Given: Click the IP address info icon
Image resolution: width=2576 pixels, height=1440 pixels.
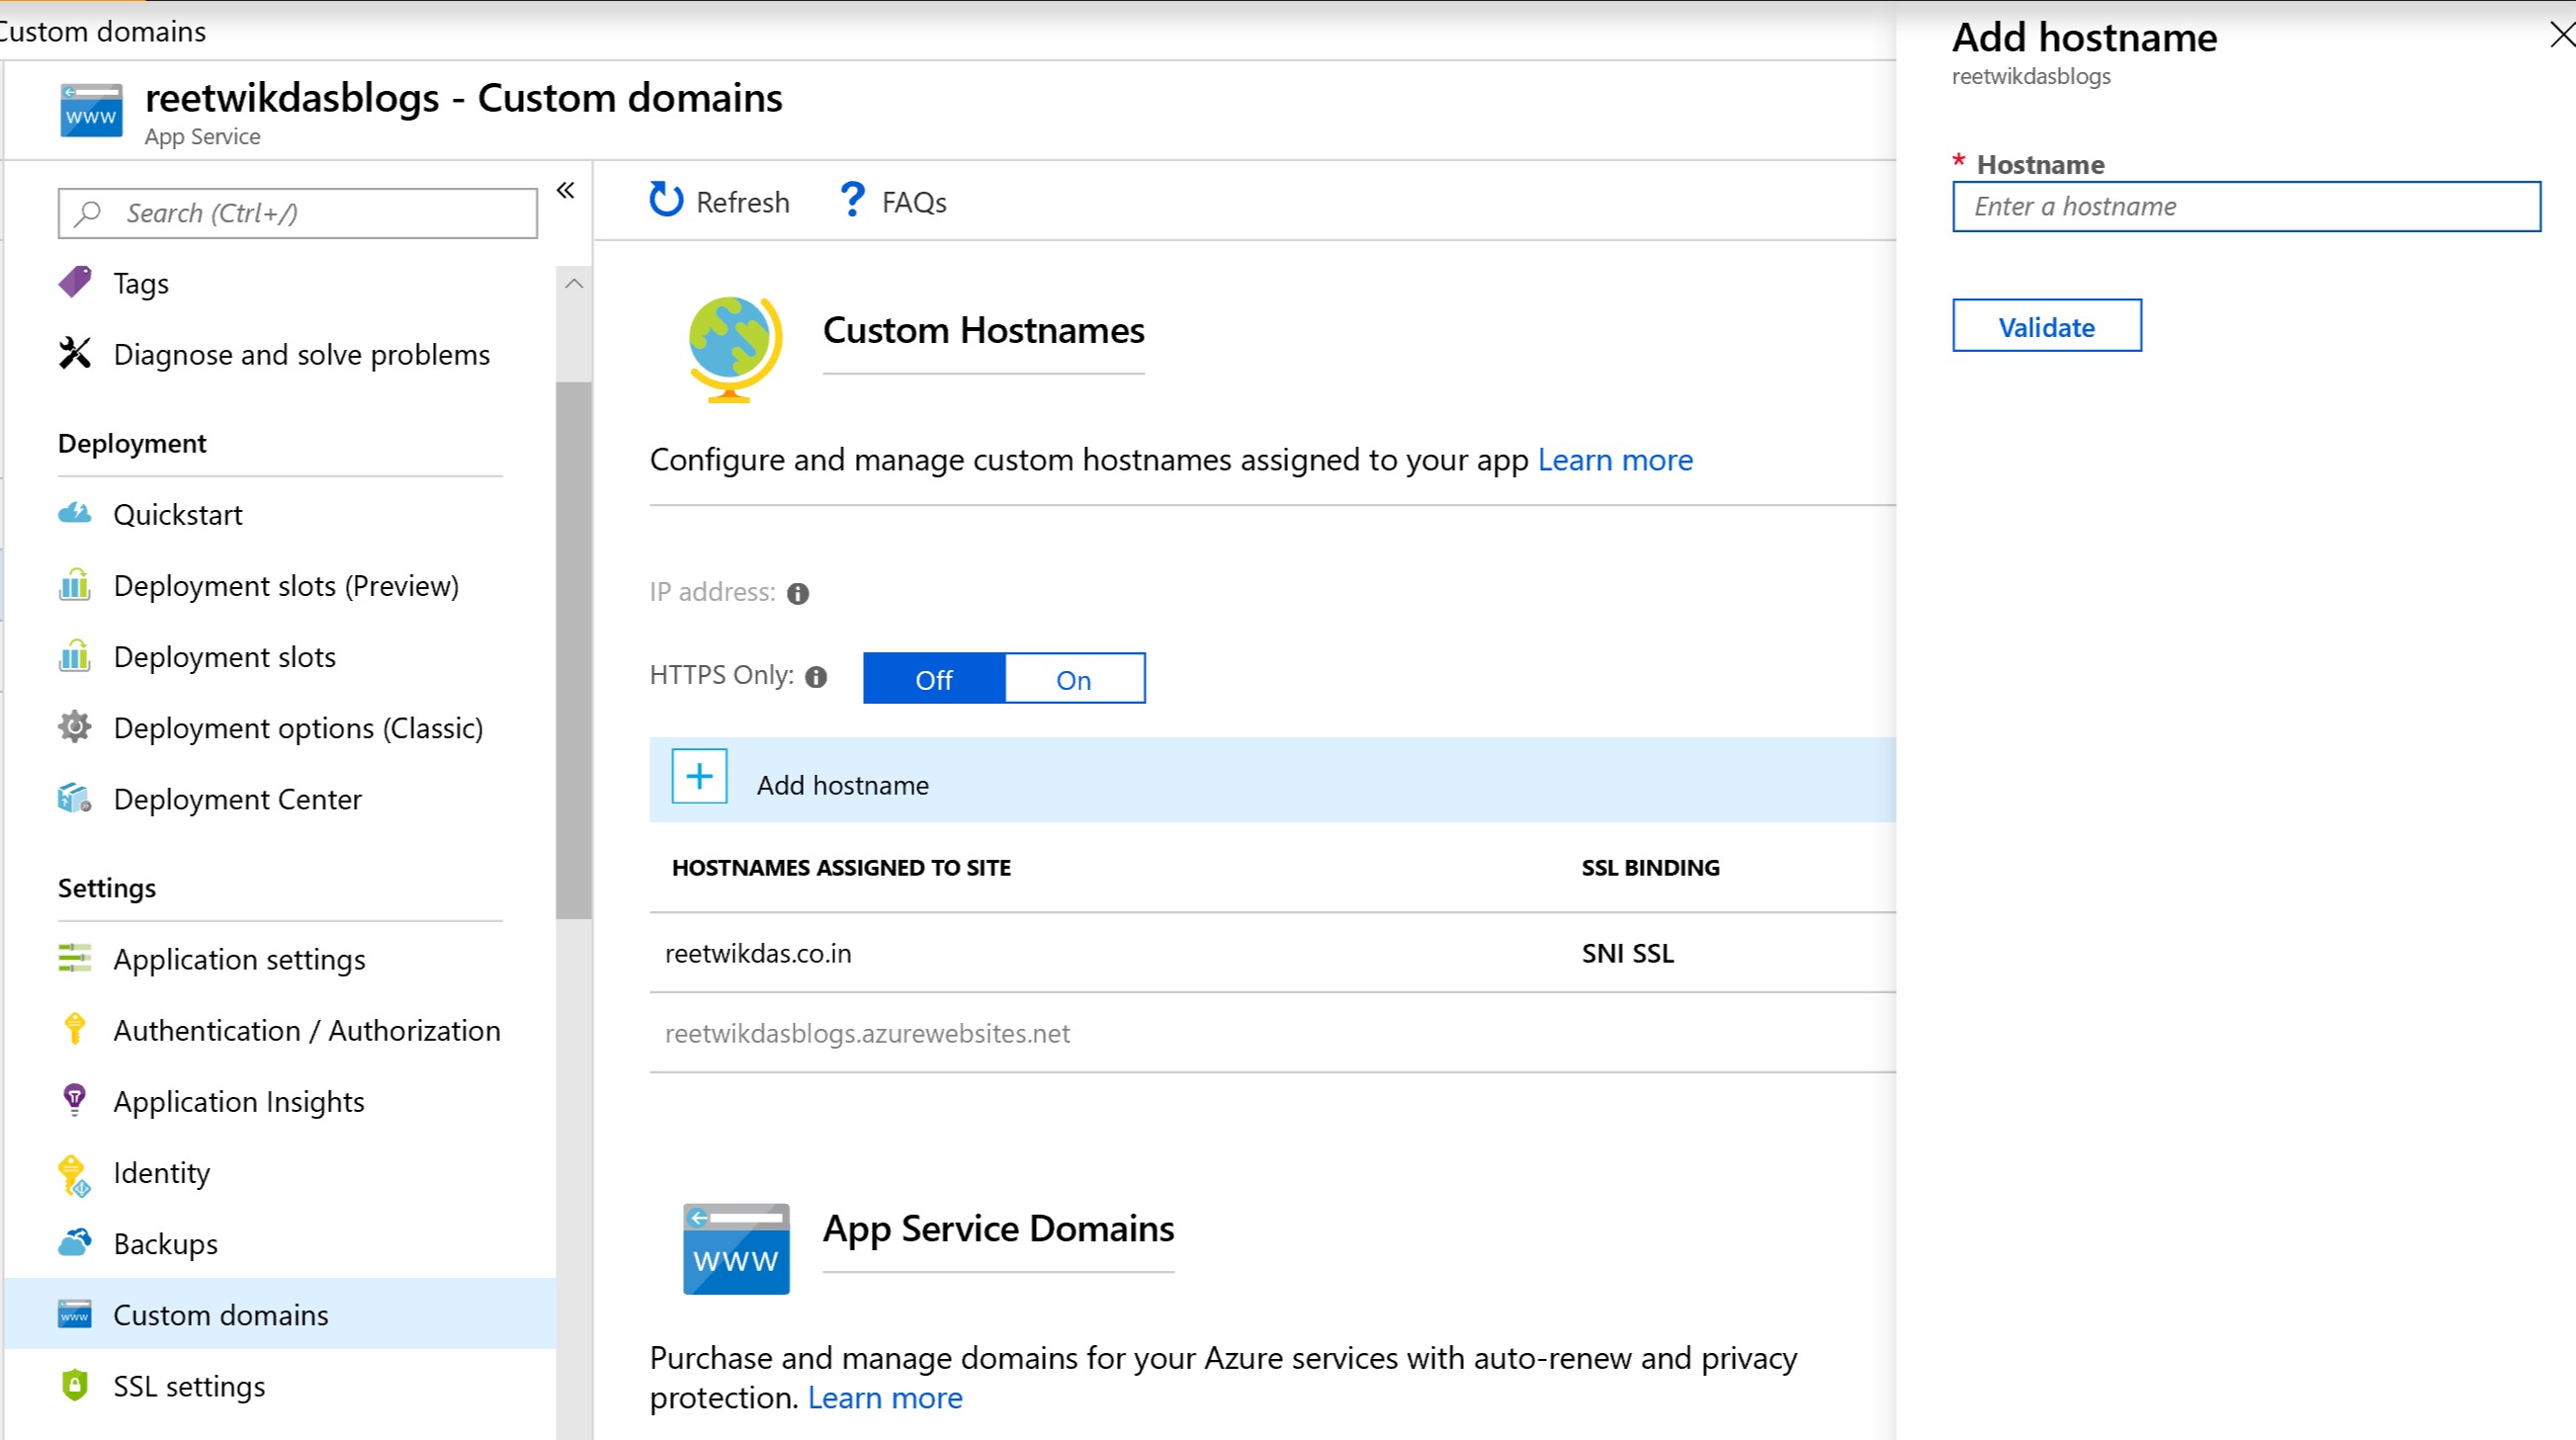Looking at the screenshot, I should coord(798,594).
